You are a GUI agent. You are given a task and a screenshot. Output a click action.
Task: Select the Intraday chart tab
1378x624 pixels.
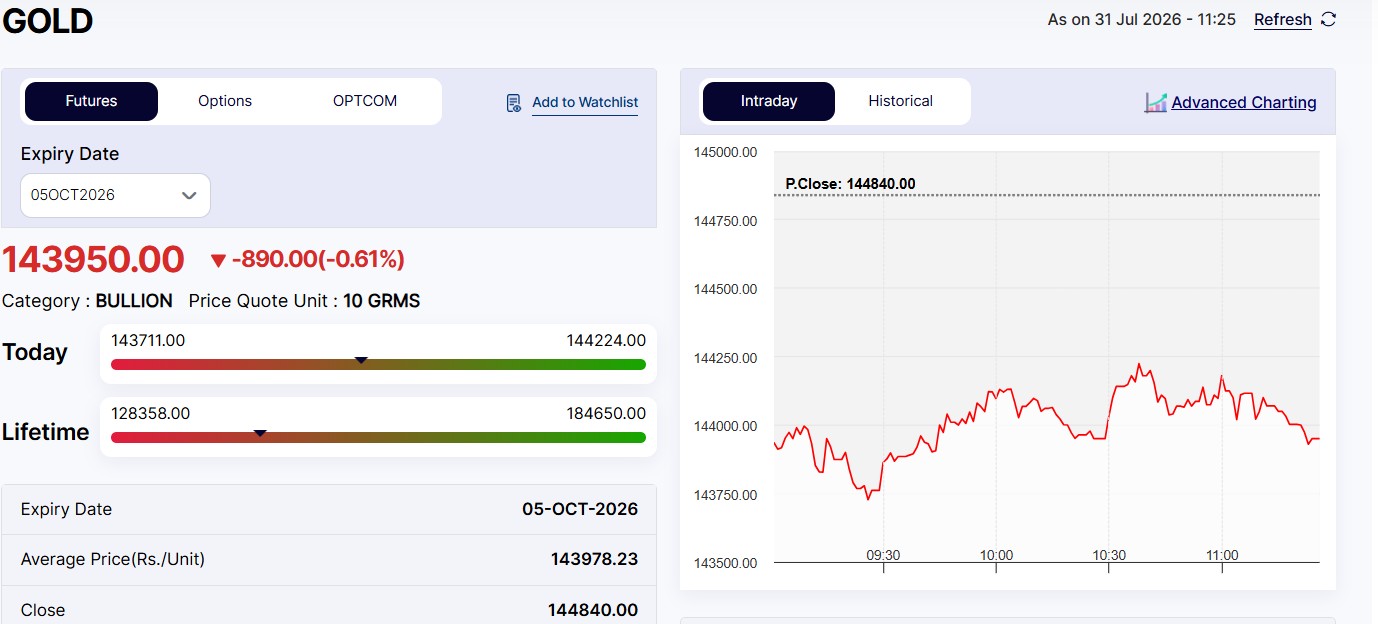[769, 101]
